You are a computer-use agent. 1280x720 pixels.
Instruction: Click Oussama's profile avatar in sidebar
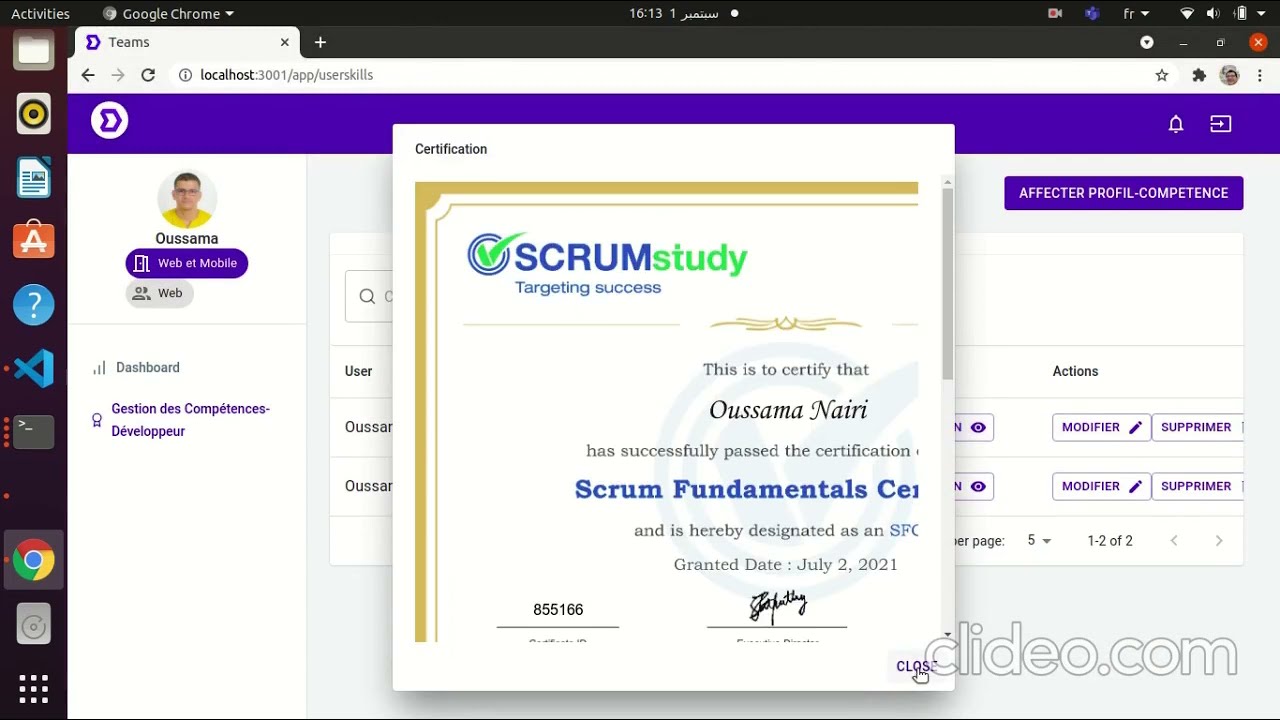click(x=187, y=200)
